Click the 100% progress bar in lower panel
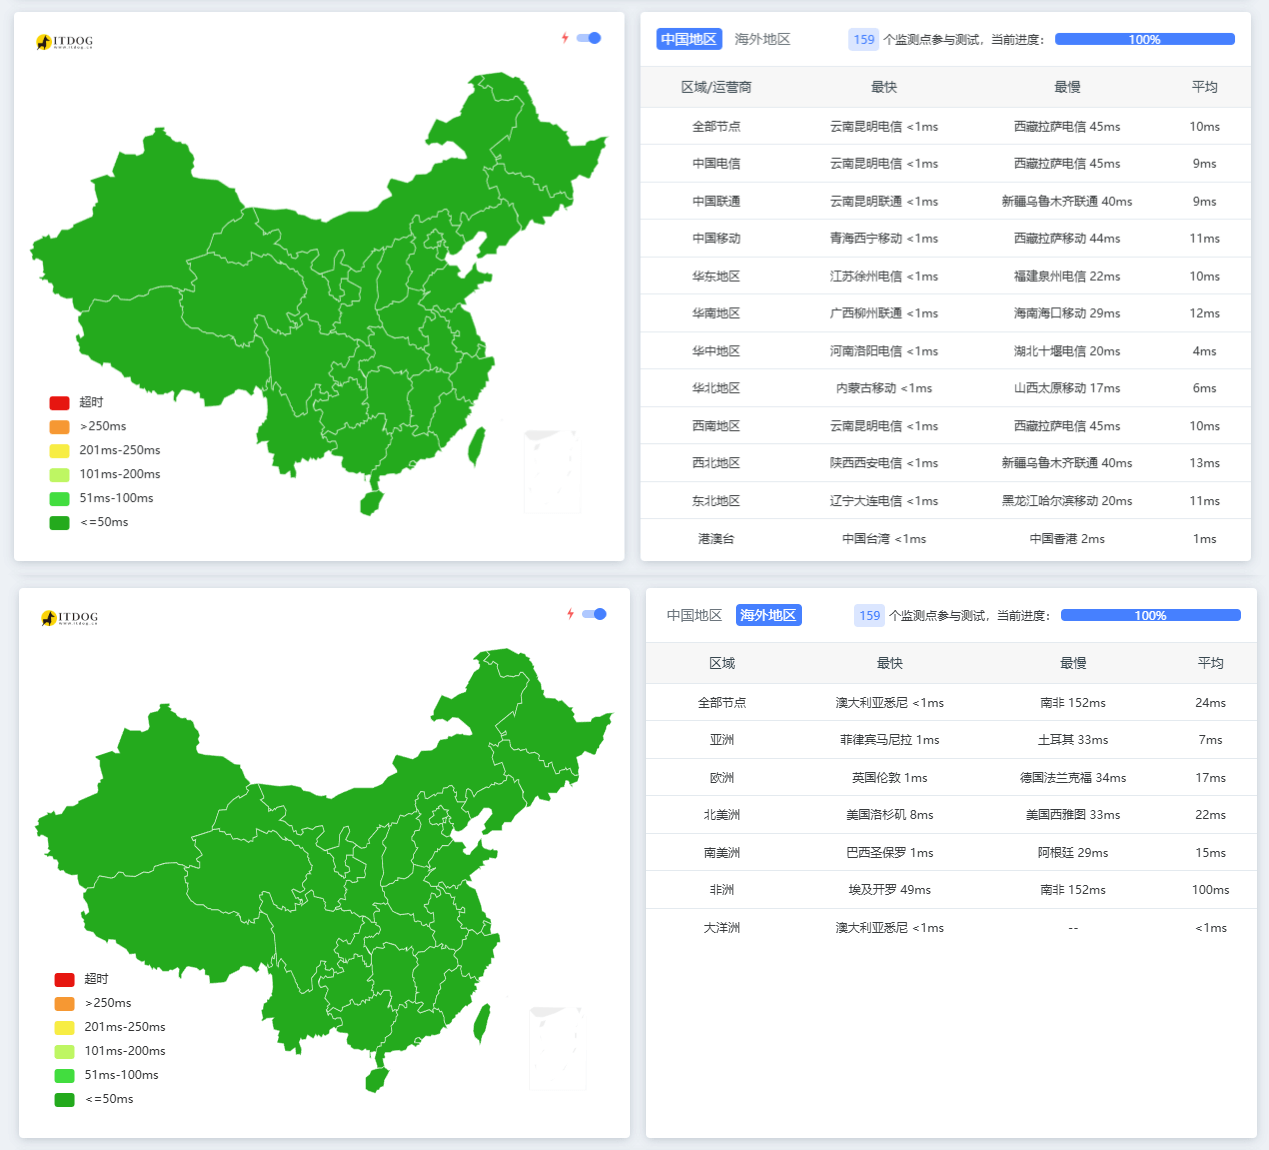This screenshot has height=1150, width=1269. coord(1150,616)
